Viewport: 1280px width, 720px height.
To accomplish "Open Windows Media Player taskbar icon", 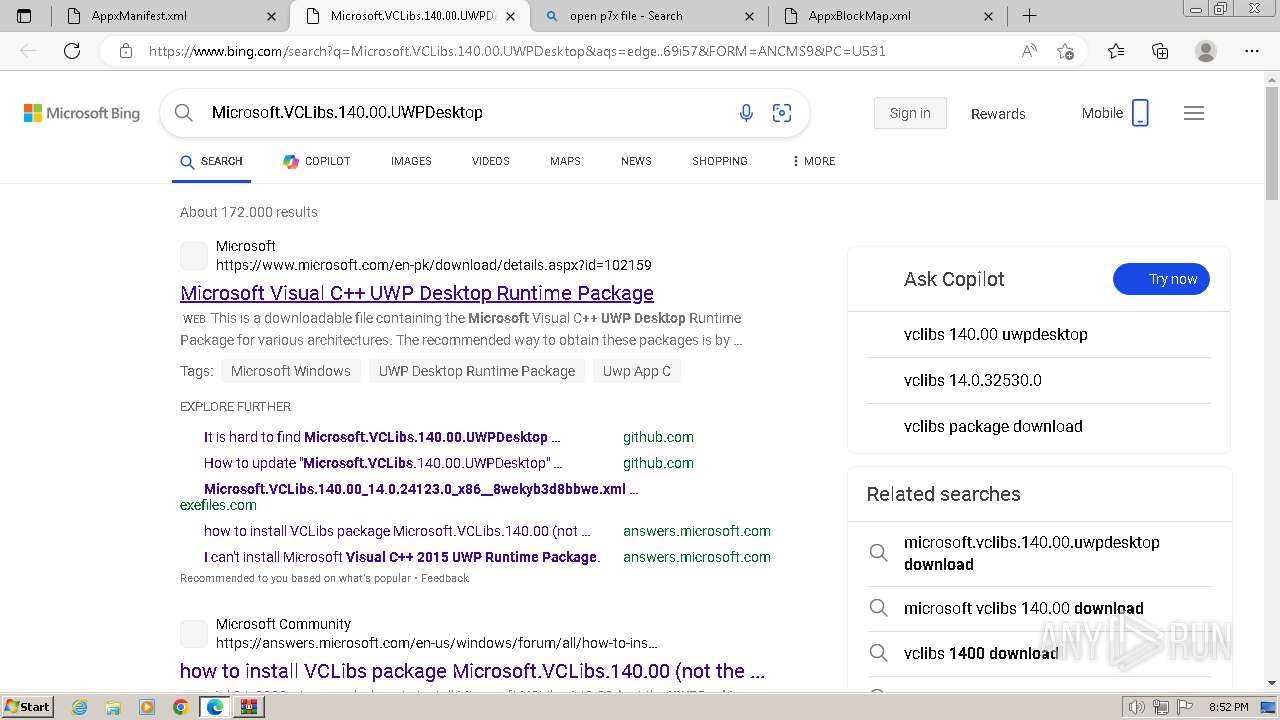I will [x=146, y=707].
